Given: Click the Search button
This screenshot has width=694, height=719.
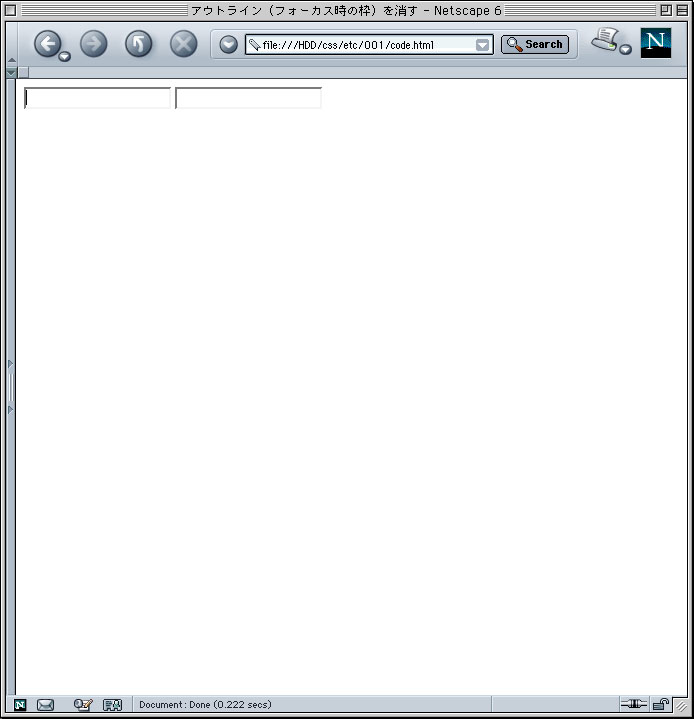Looking at the screenshot, I should (x=535, y=44).
